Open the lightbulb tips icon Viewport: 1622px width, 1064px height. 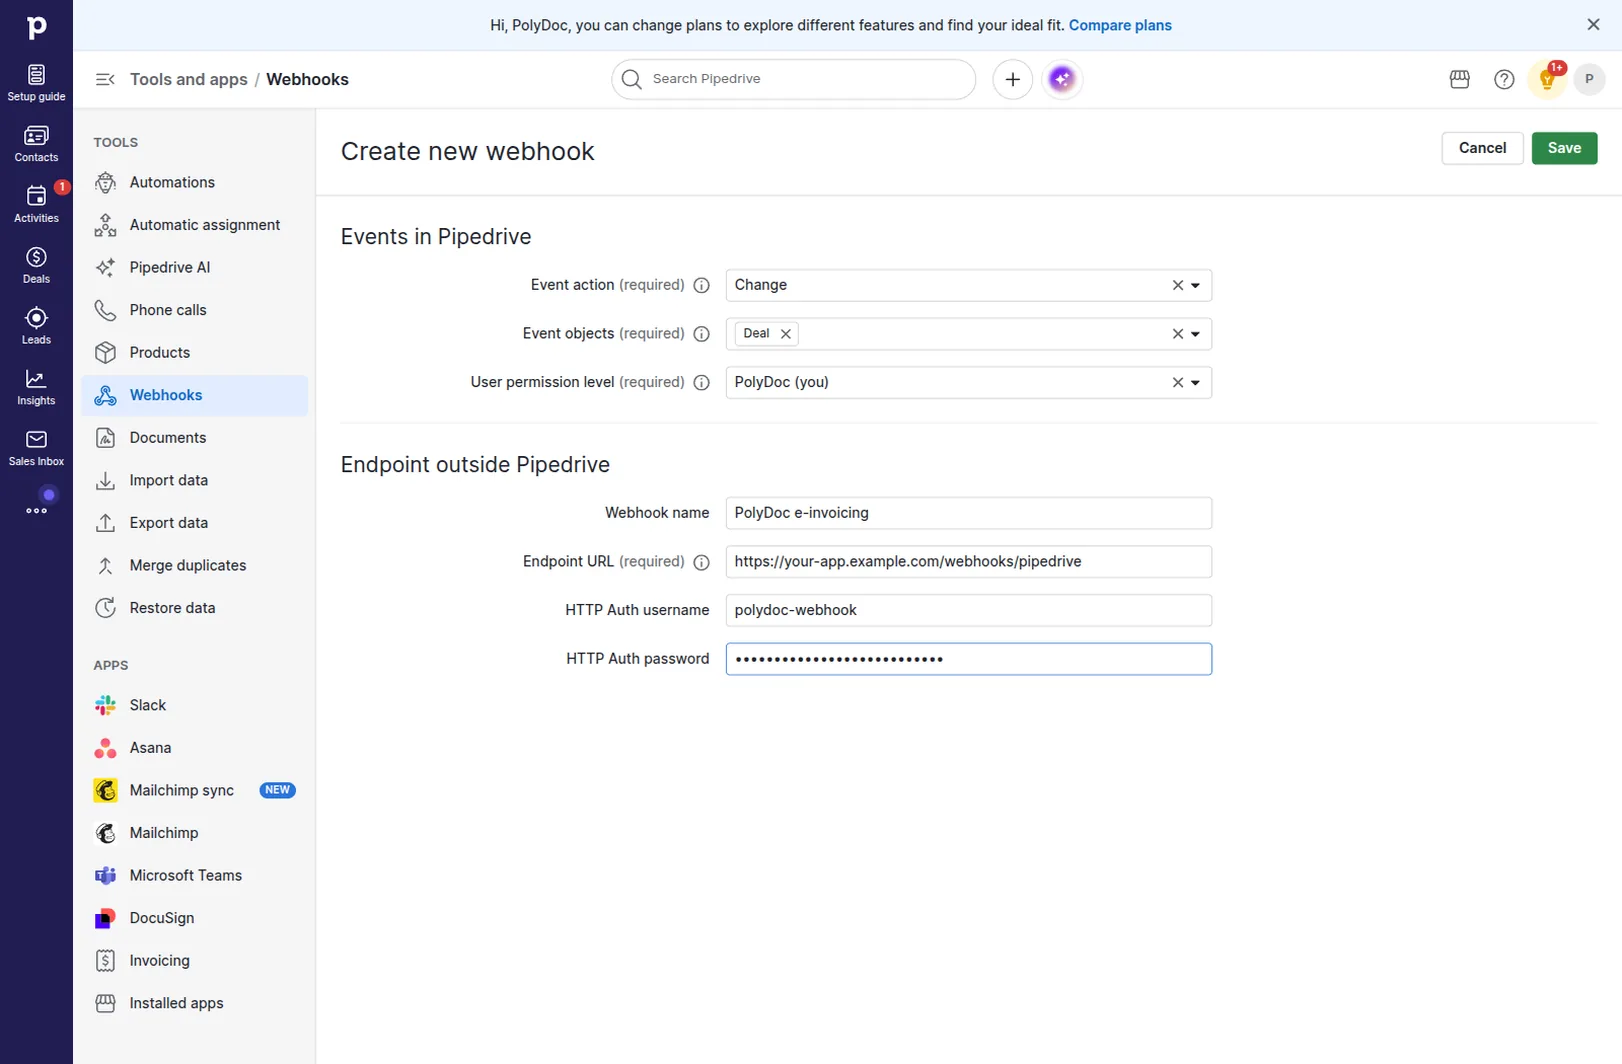pos(1547,79)
